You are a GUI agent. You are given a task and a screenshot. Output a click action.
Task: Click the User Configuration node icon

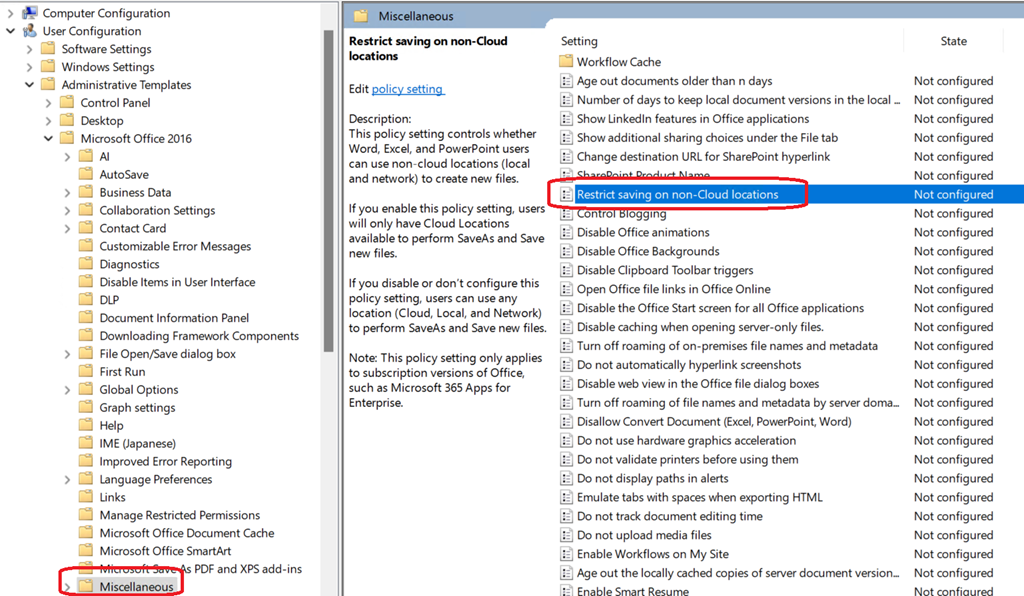[x=29, y=31]
